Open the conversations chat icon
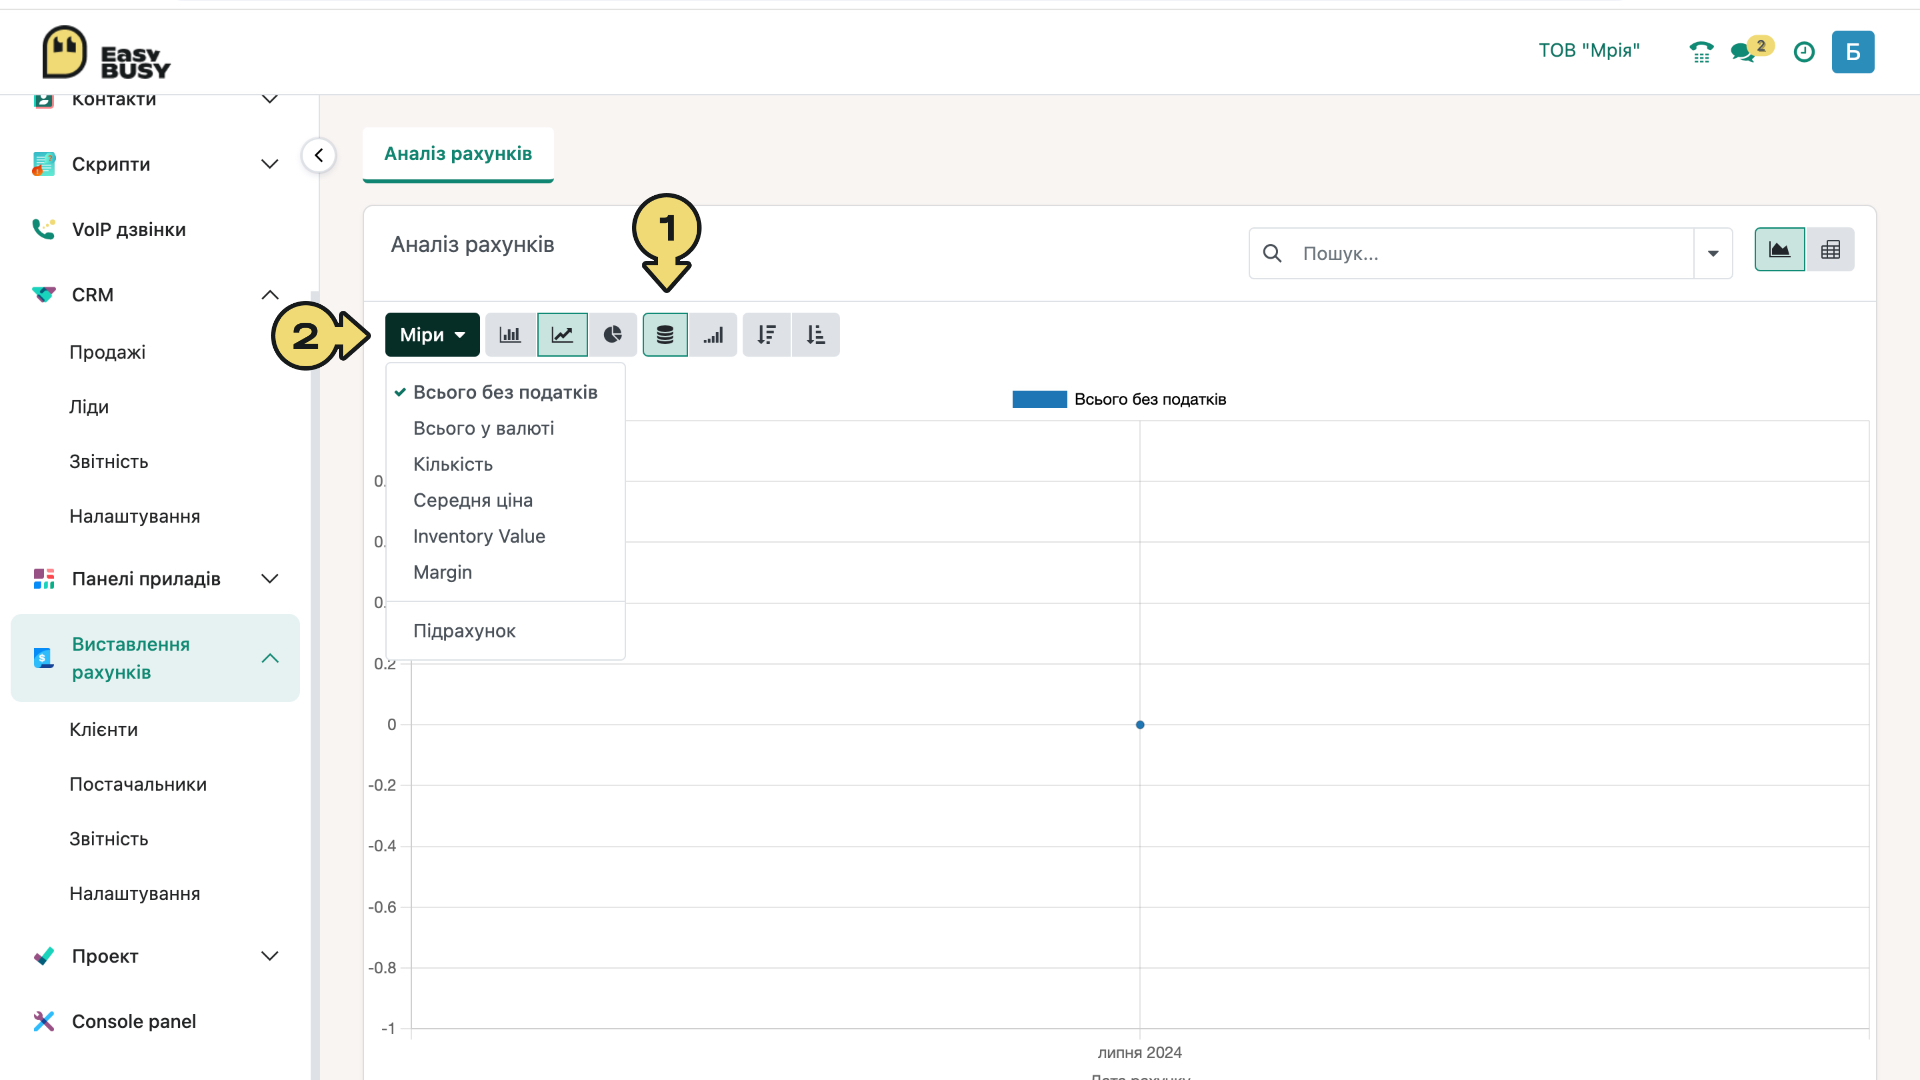Viewport: 1920px width, 1080px height. 1743,52
